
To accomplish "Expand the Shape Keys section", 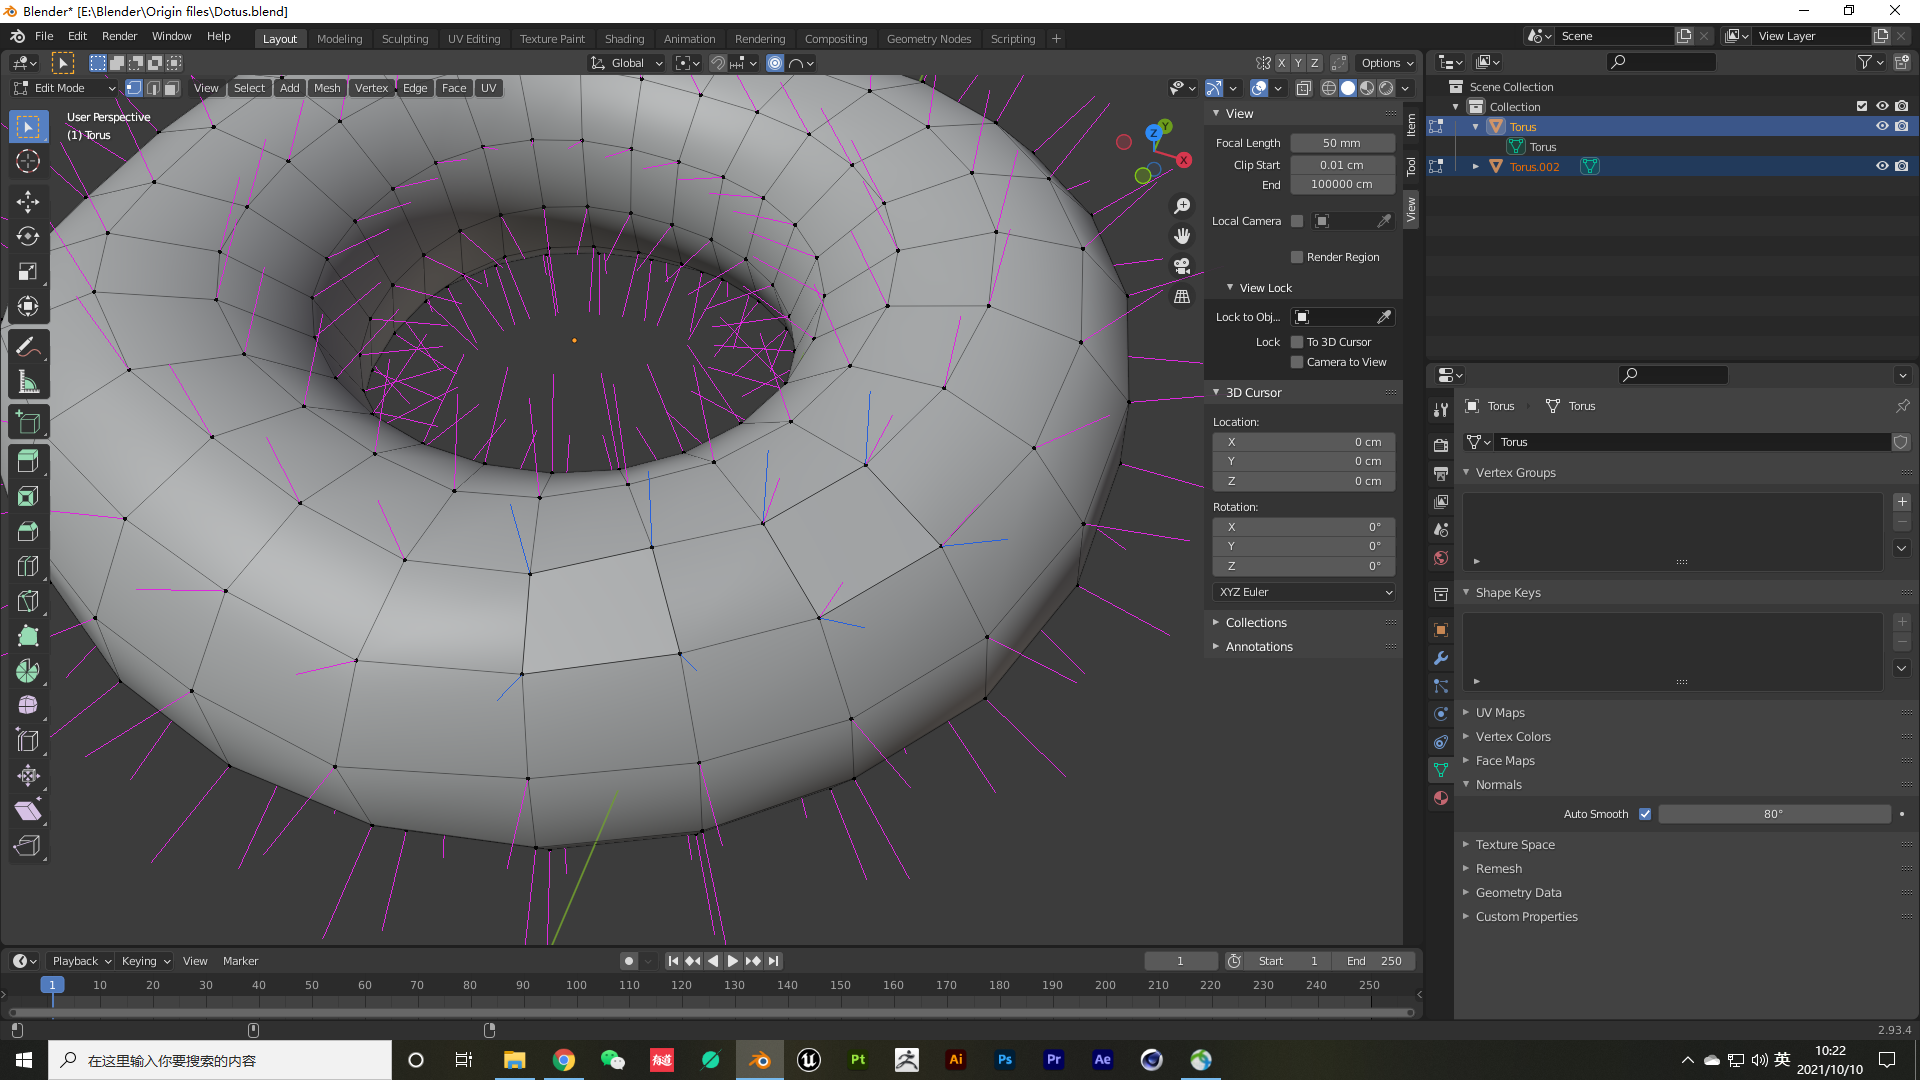I will [1468, 592].
